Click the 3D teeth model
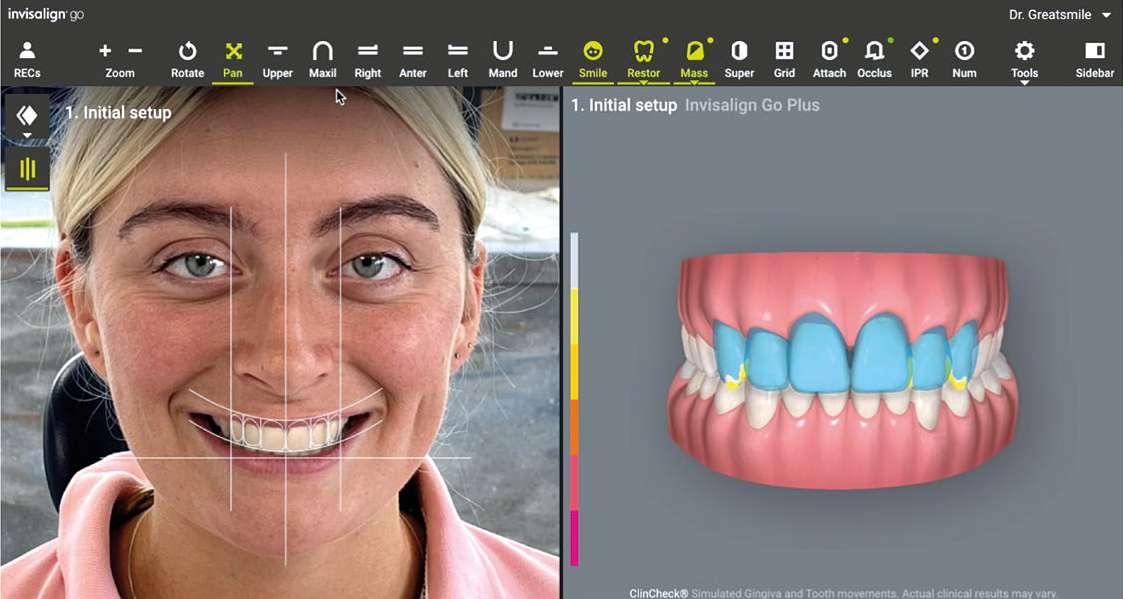This screenshot has width=1123, height=599. pyautogui.click(x=842, y=370)
